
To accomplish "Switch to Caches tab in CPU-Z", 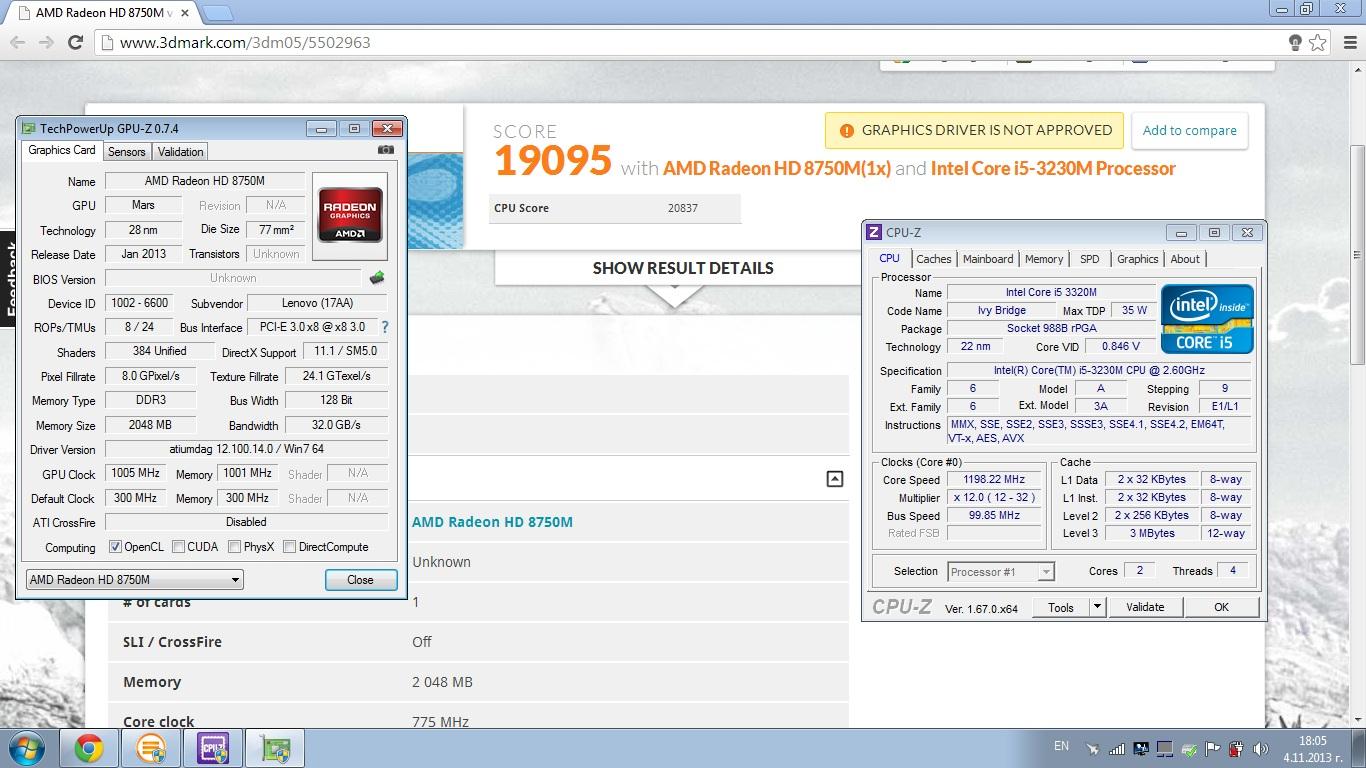I will 934,259.
